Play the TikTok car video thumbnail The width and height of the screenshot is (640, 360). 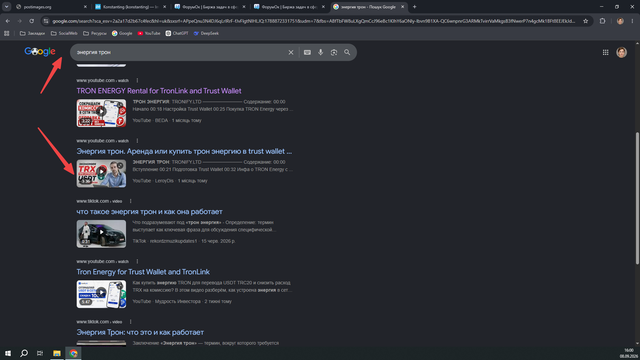point(101,234)
